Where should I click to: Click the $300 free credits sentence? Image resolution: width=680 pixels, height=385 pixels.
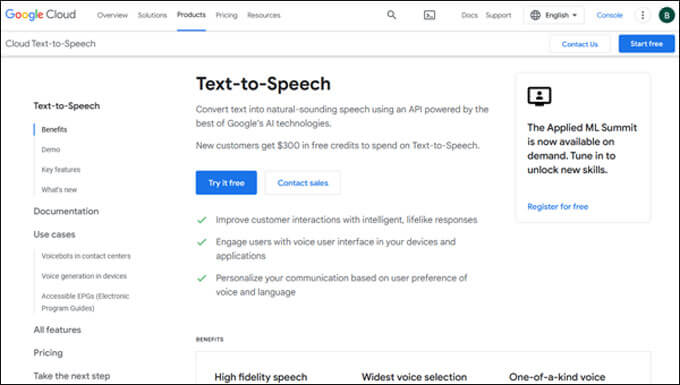point(337,145)
